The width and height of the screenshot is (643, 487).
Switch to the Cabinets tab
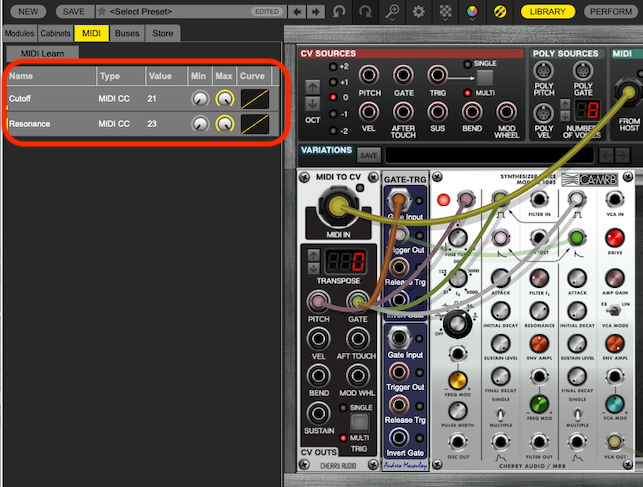55,33
